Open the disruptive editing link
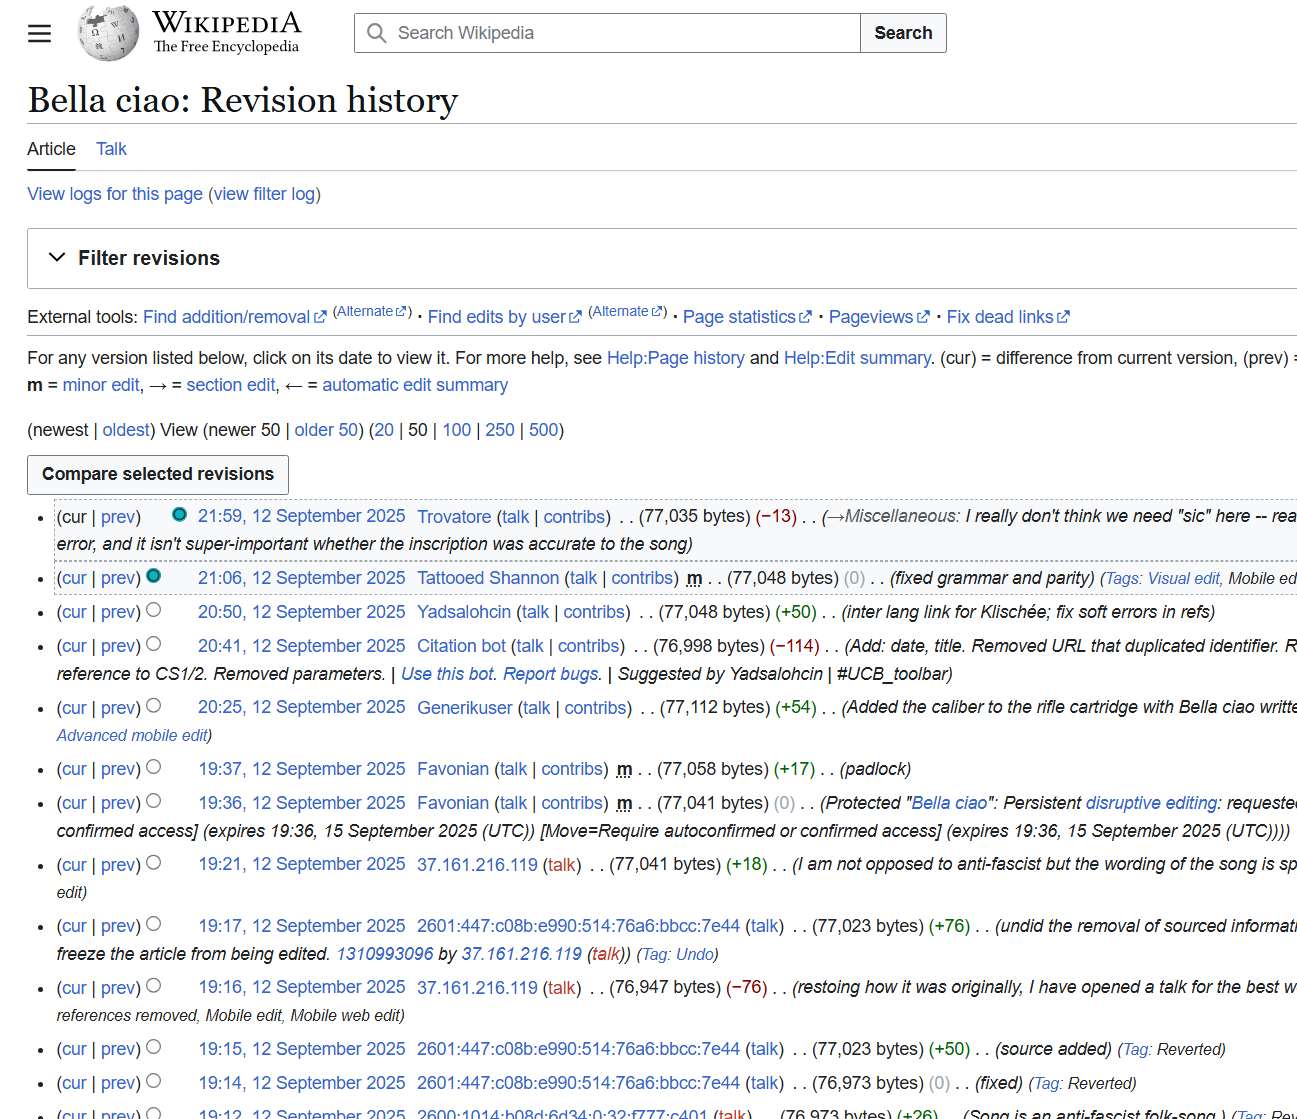Image resolution: width=1297 pixels, height=1119 pixels. [1152, 803]
